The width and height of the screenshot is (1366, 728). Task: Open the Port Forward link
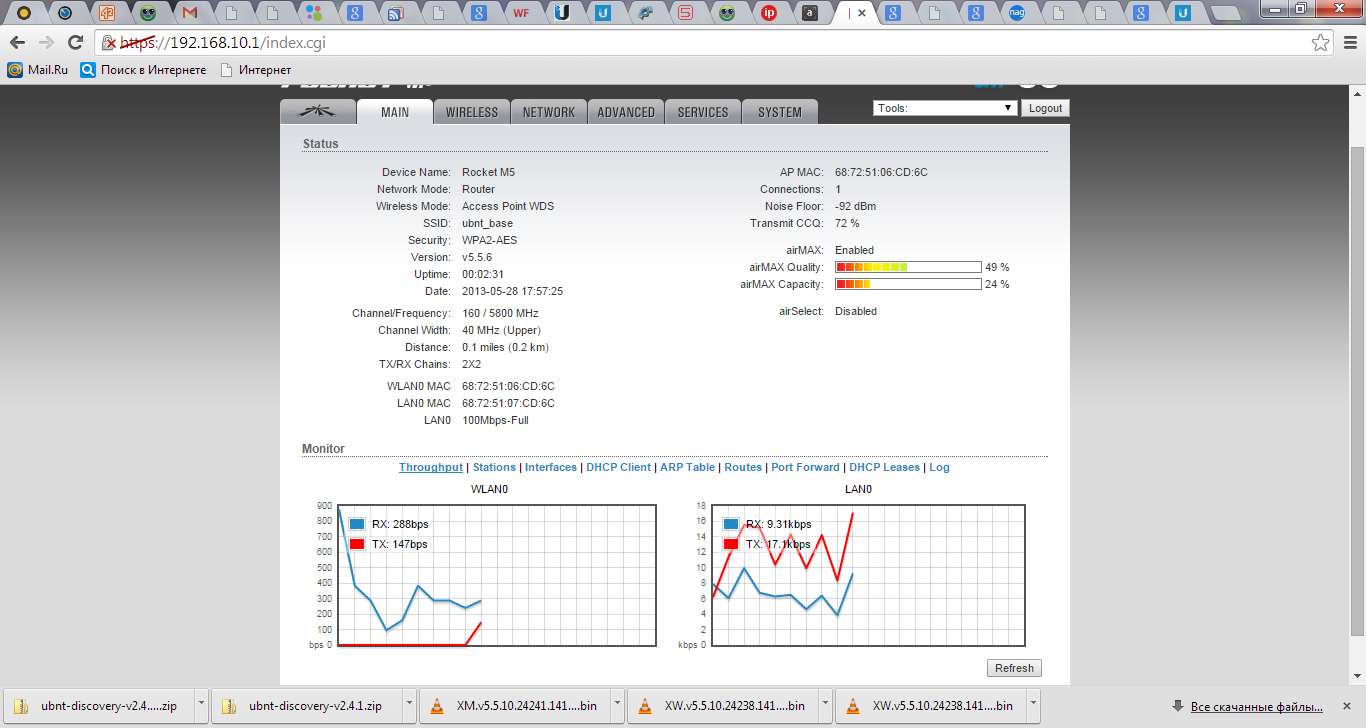pyautogui.click(x=805, y=467)
